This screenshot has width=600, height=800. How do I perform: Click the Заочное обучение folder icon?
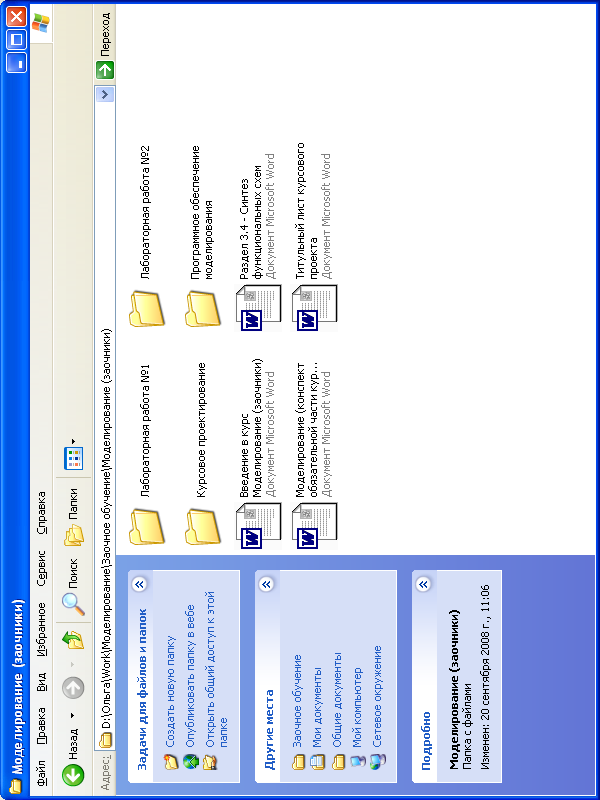click(297, 762)
